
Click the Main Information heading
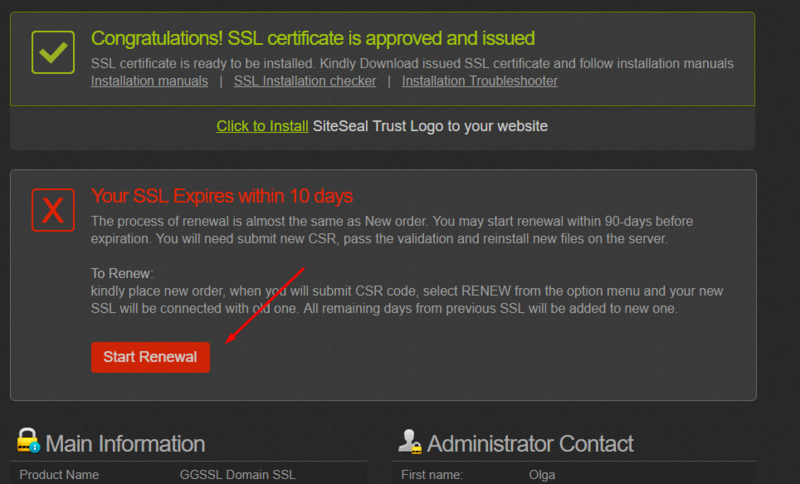click(125, 444)
